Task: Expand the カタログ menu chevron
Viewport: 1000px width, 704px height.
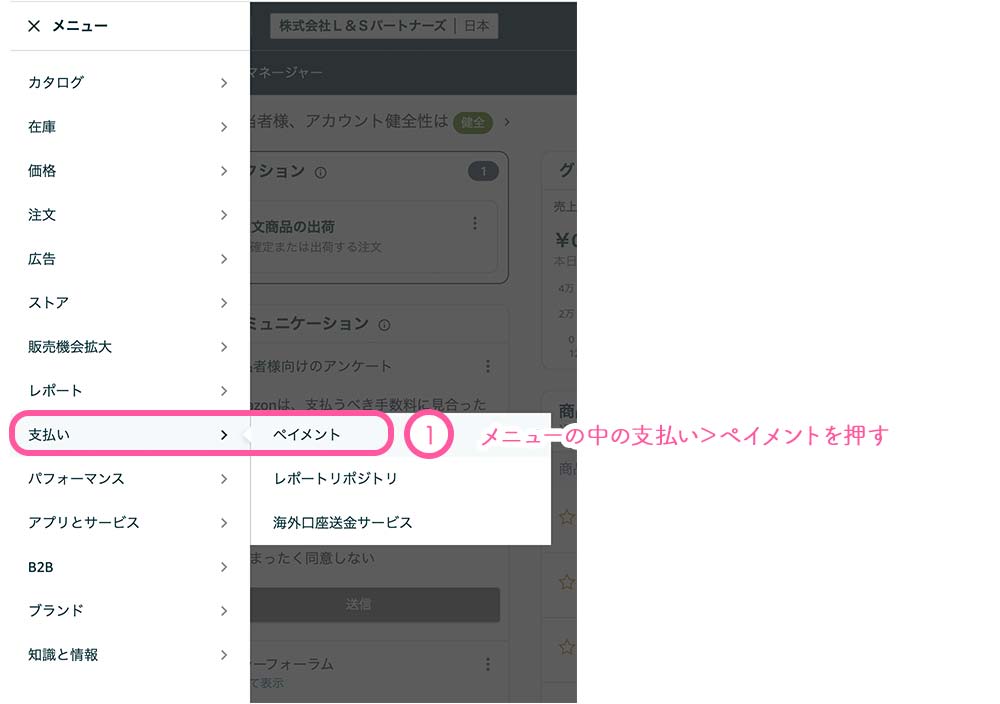Action: [224, 83]
